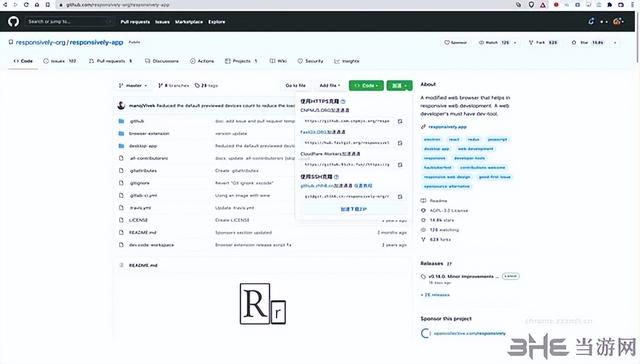
Task: Click the browser reload button
Action: (x=26, y=4)
